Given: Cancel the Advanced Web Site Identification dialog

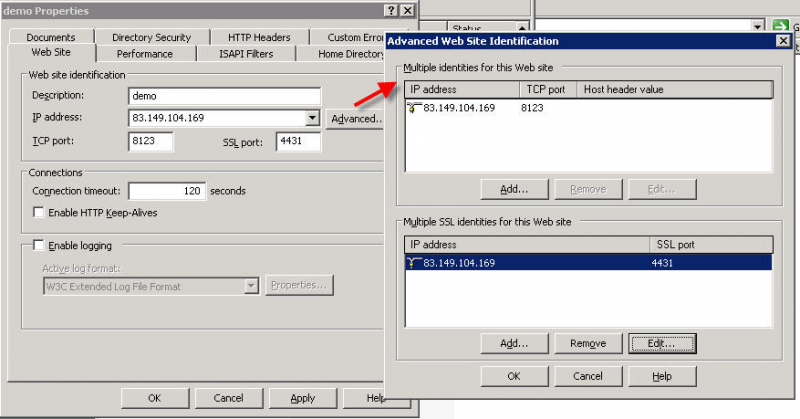Looking at the screenshot, I should (x=588, y=376).
